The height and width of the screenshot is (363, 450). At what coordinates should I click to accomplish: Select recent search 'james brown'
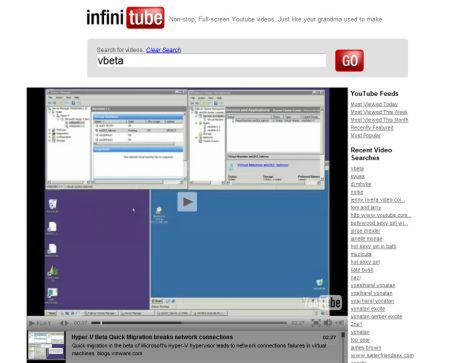(x=366, y=348)
